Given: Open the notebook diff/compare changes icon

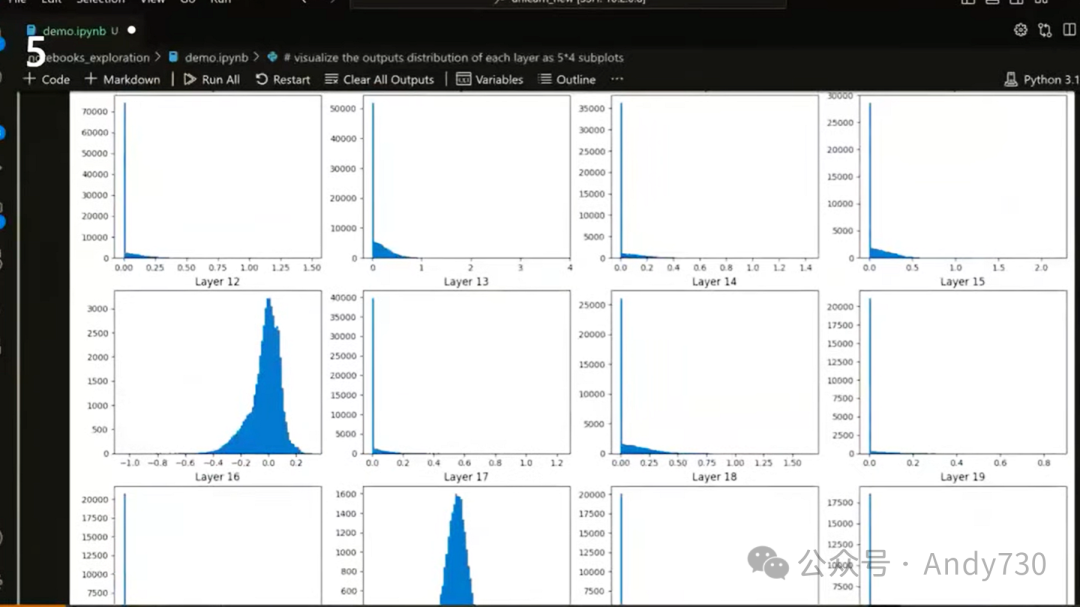Looking at the screenshot, I should click(x=1045, y=30).
